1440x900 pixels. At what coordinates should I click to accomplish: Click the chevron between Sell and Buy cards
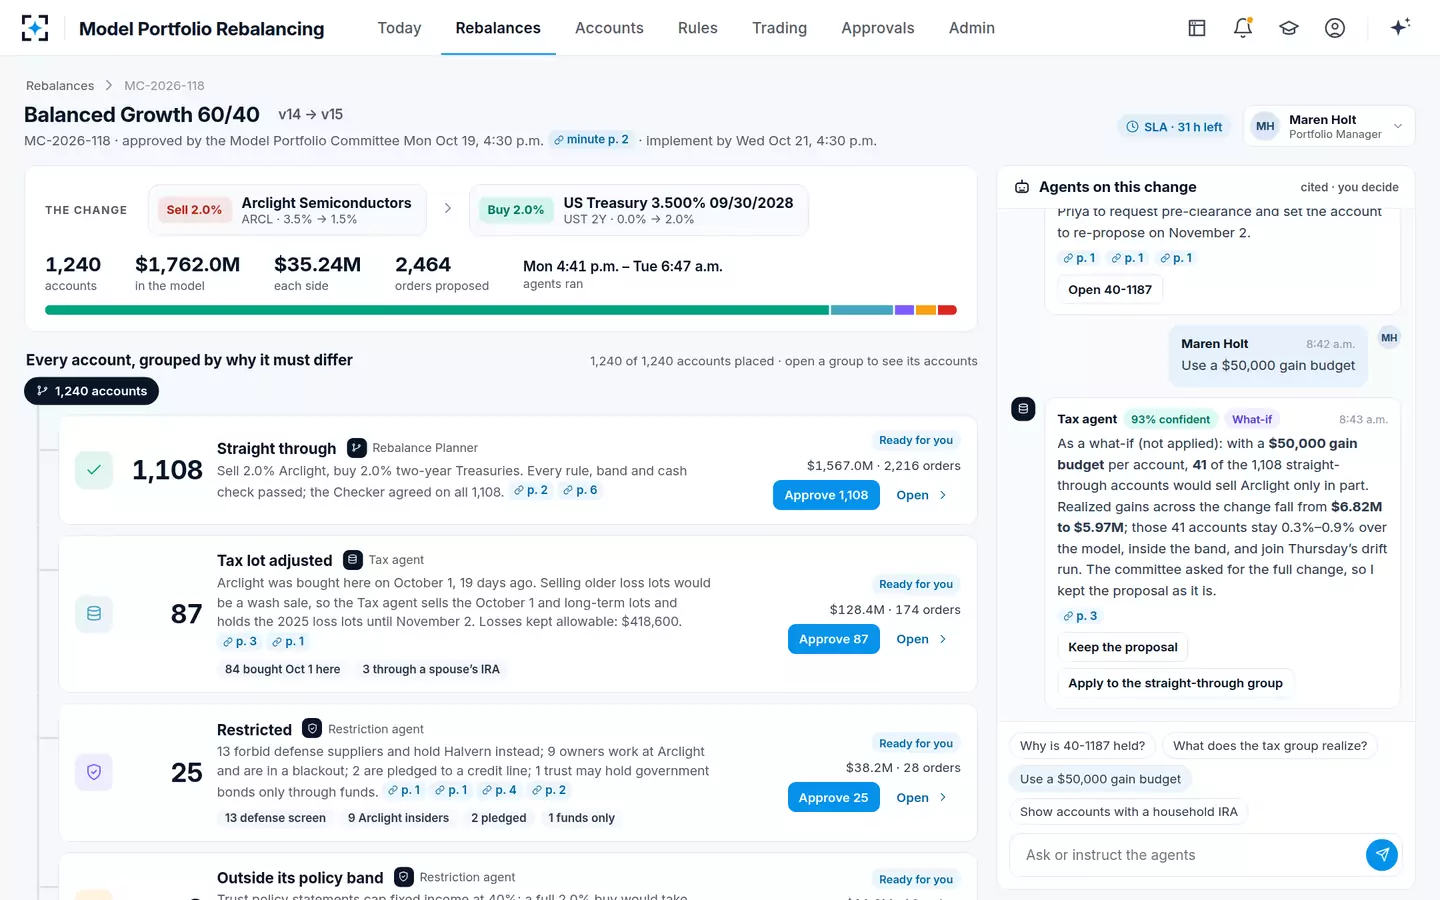pos(447,209)
